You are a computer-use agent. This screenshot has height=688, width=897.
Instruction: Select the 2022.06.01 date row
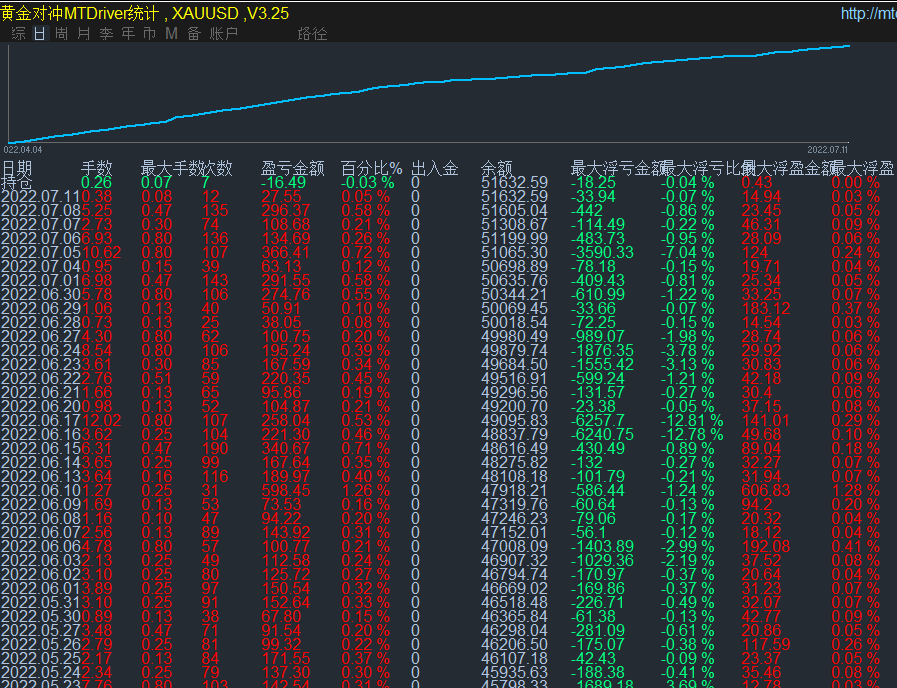(41, 589)
